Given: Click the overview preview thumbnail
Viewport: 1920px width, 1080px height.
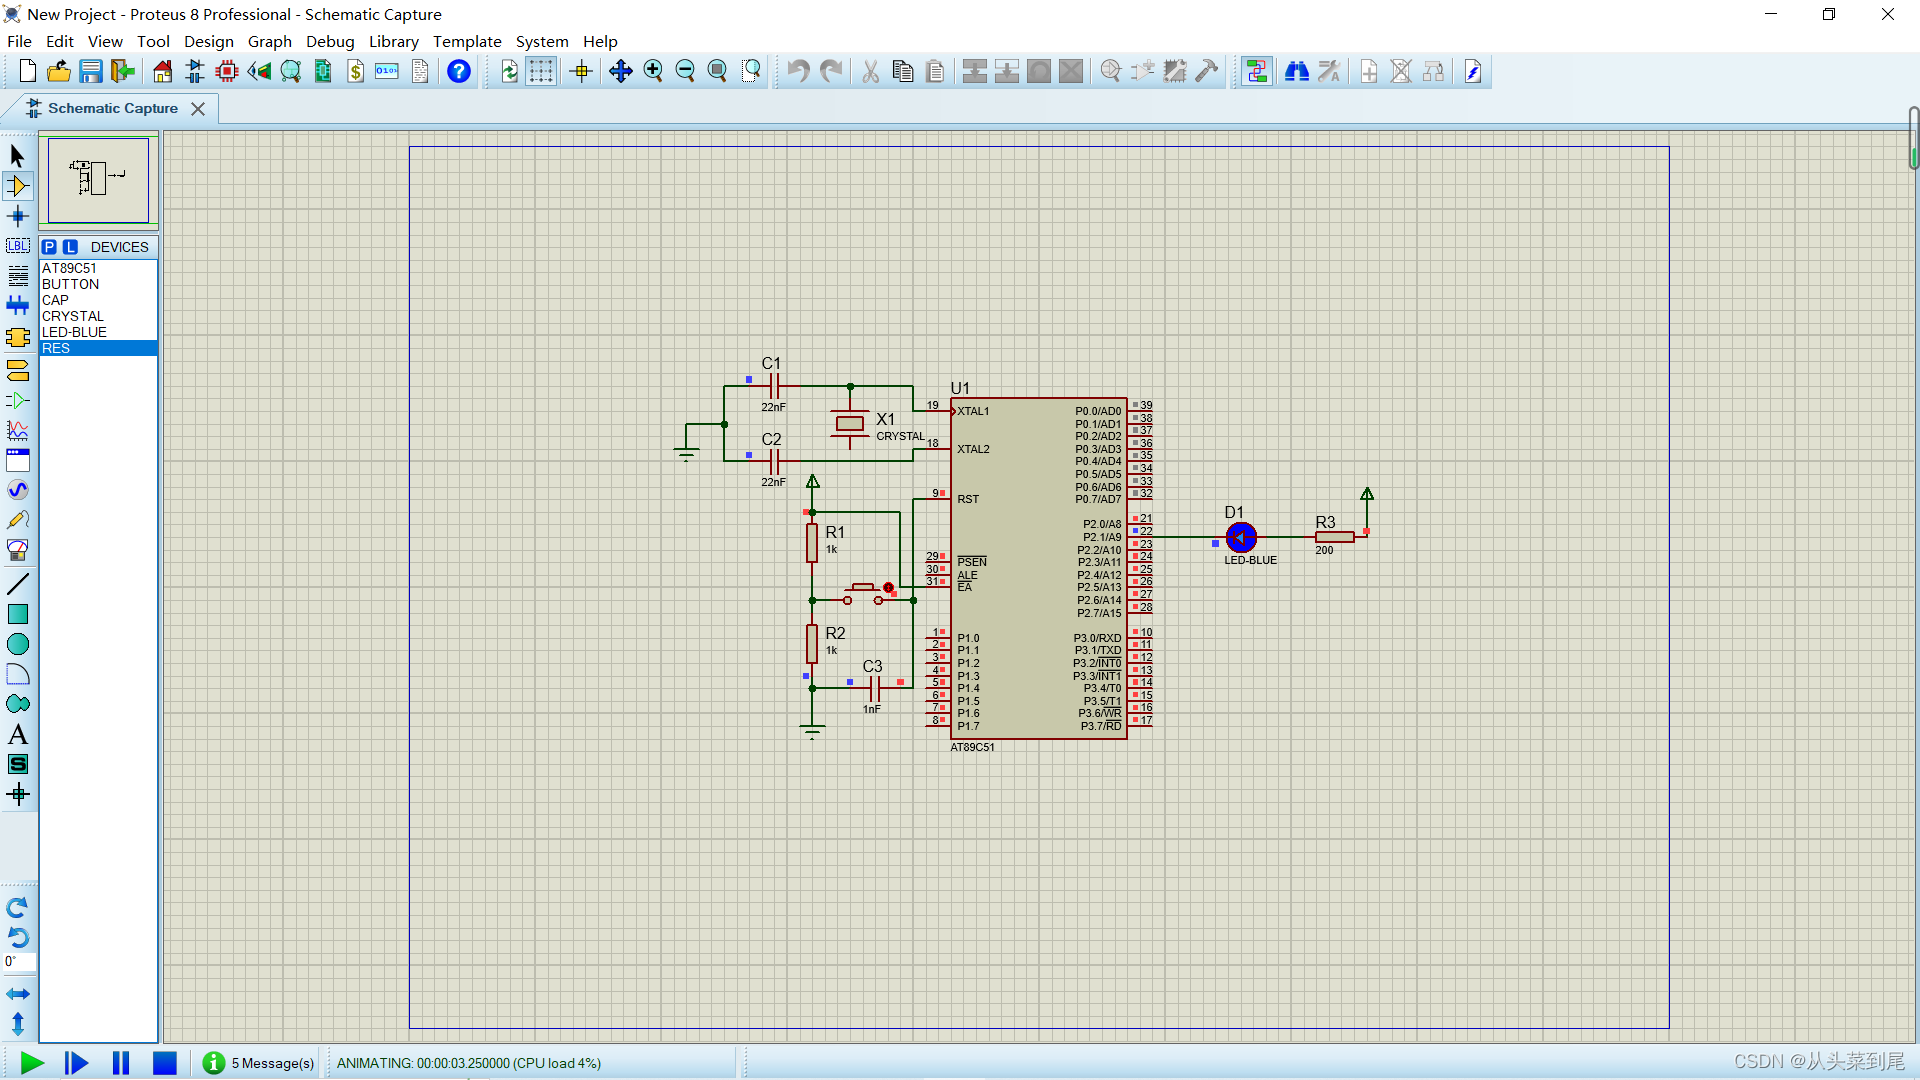Looking at the screenshot, I should coord(98,180).
